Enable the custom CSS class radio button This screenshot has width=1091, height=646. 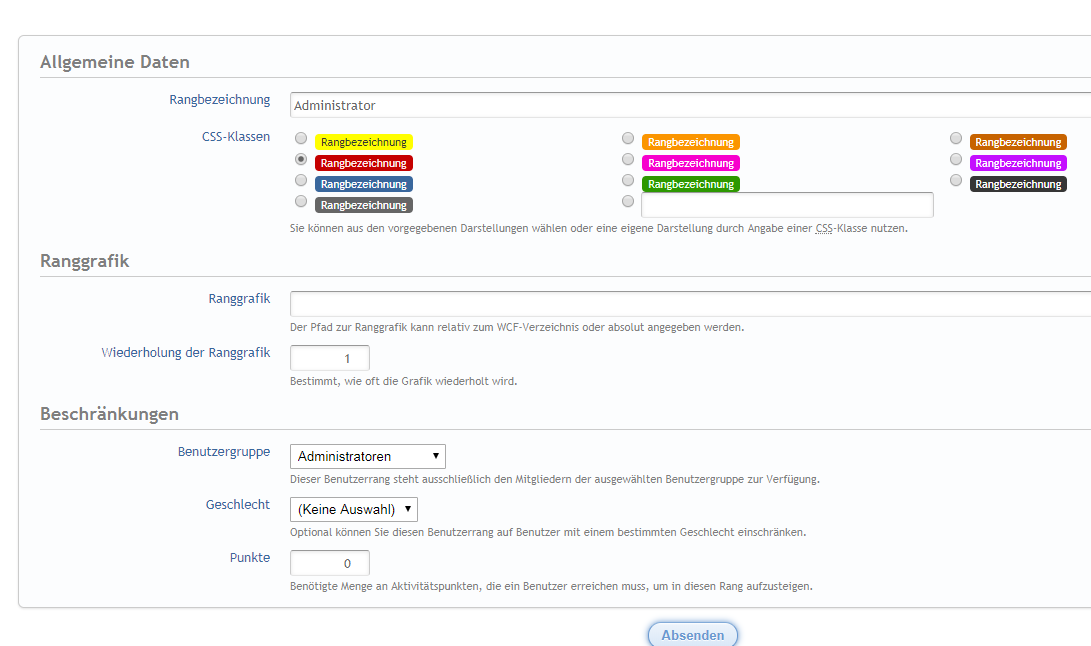pos(628,201)
